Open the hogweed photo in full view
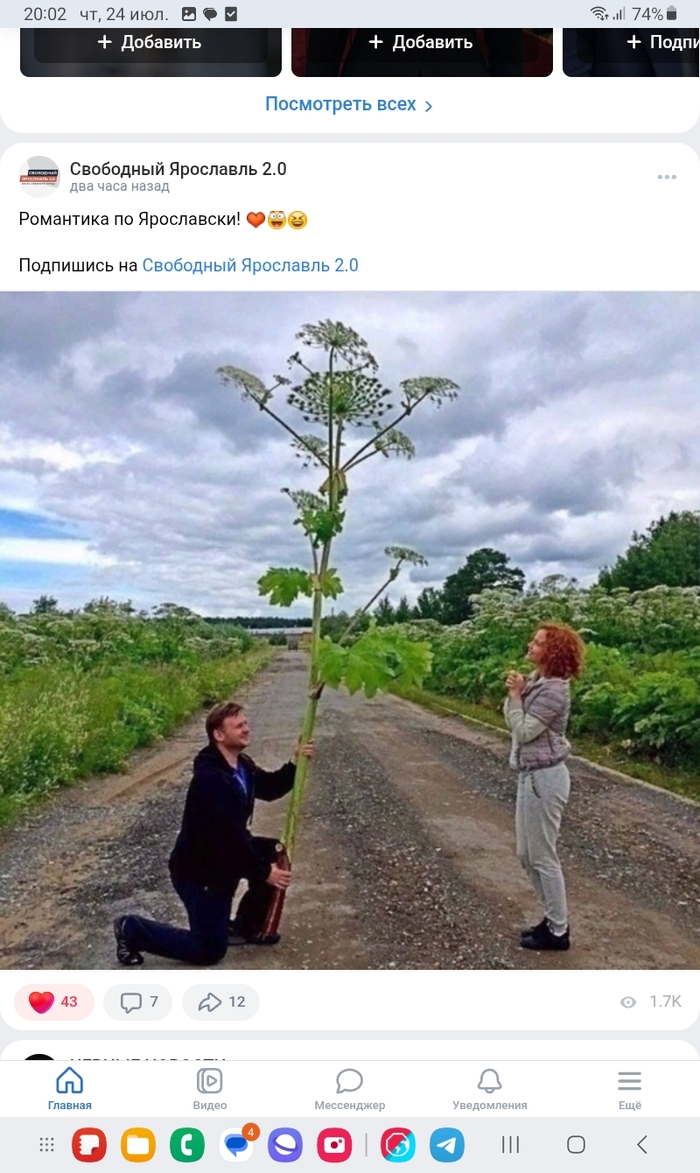Screen dimensions: 700x1173 [x=350, y=630]
